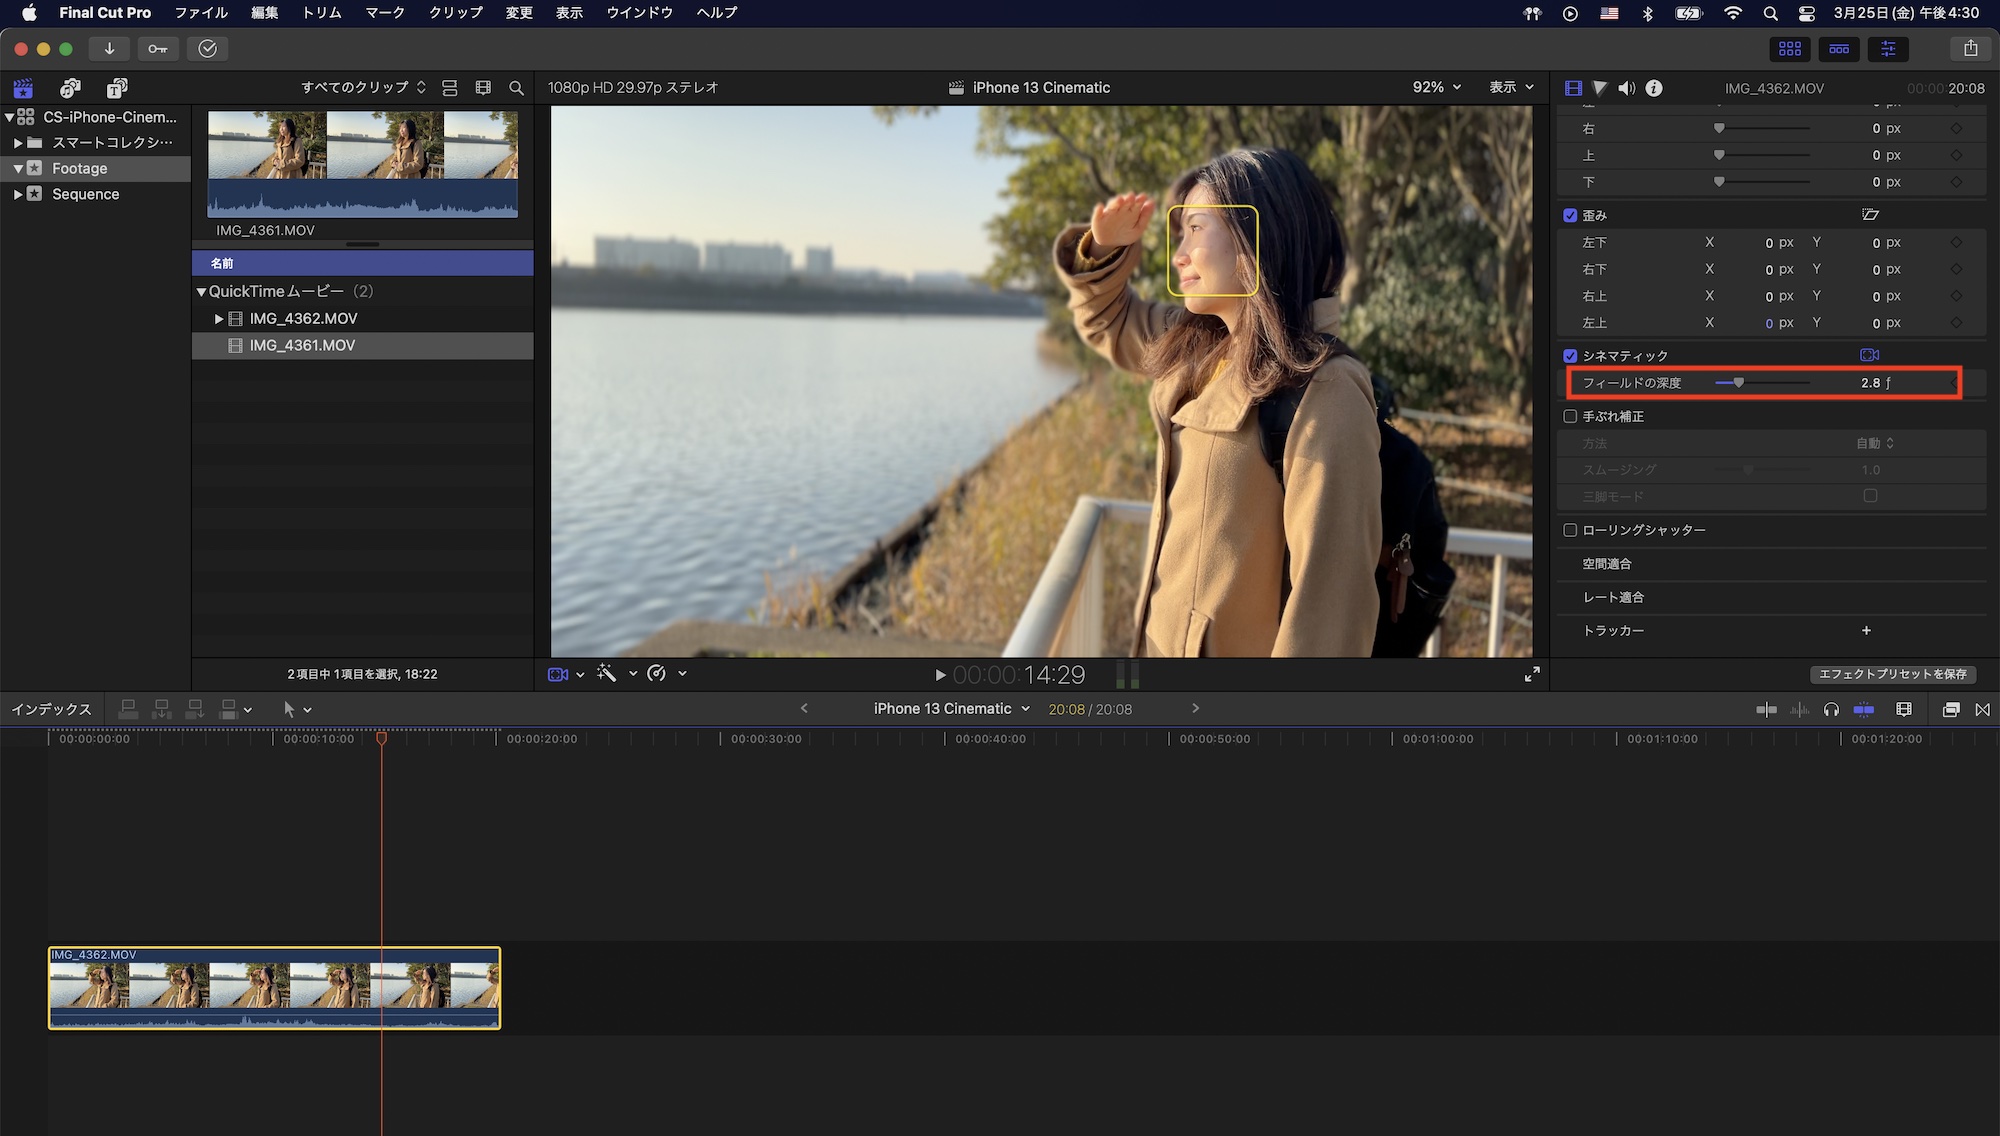Click the solo headphones icon in timeline
2000x1136 pixels.
tap(1831, 709)
